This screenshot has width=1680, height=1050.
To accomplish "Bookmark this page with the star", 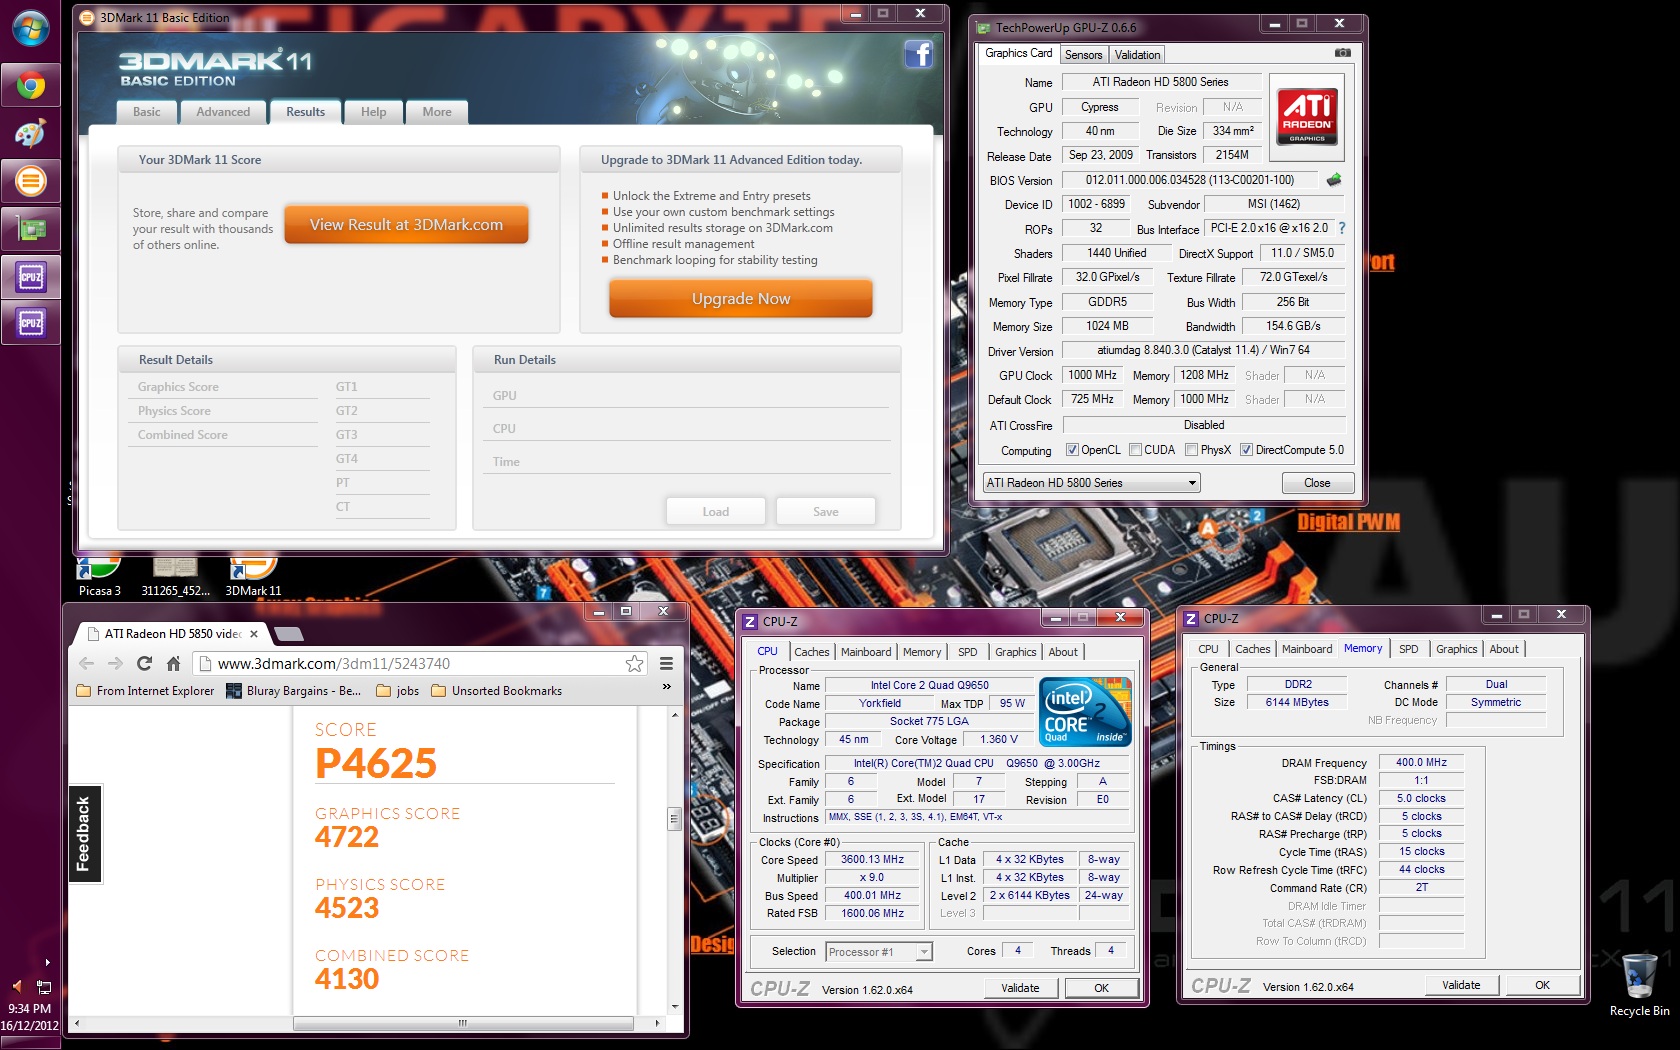I will coord(634,663).
